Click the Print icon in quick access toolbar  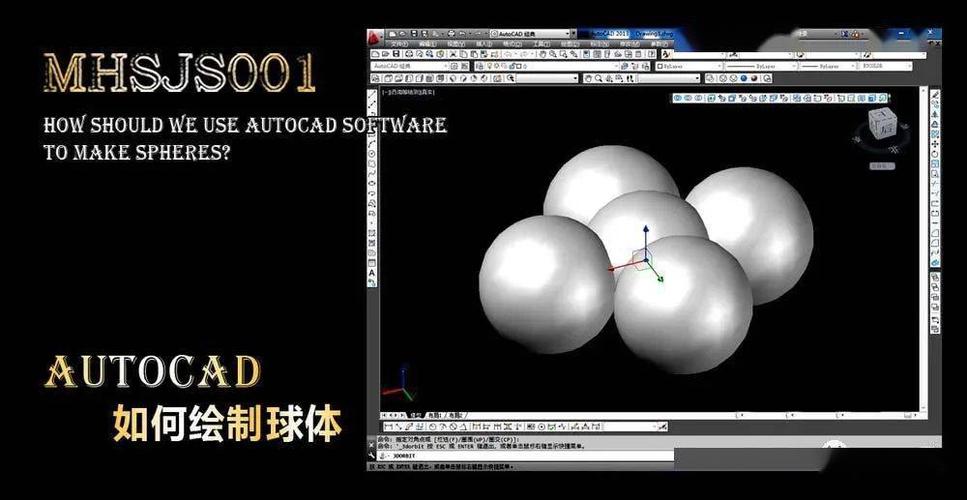tap(450, 32)
